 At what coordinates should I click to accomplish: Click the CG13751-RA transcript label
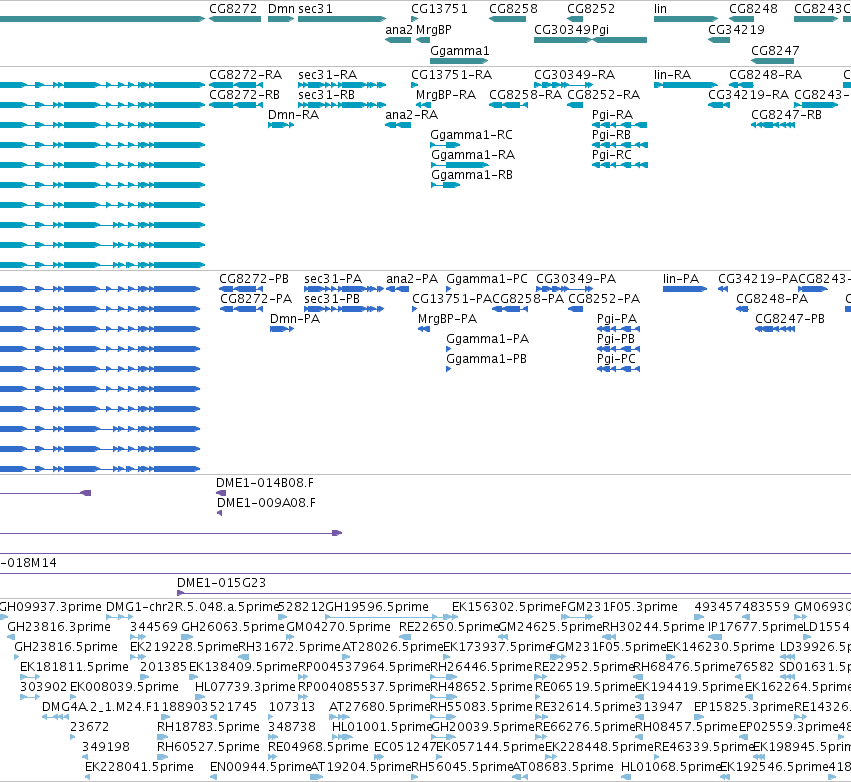(x=452, y=75)
